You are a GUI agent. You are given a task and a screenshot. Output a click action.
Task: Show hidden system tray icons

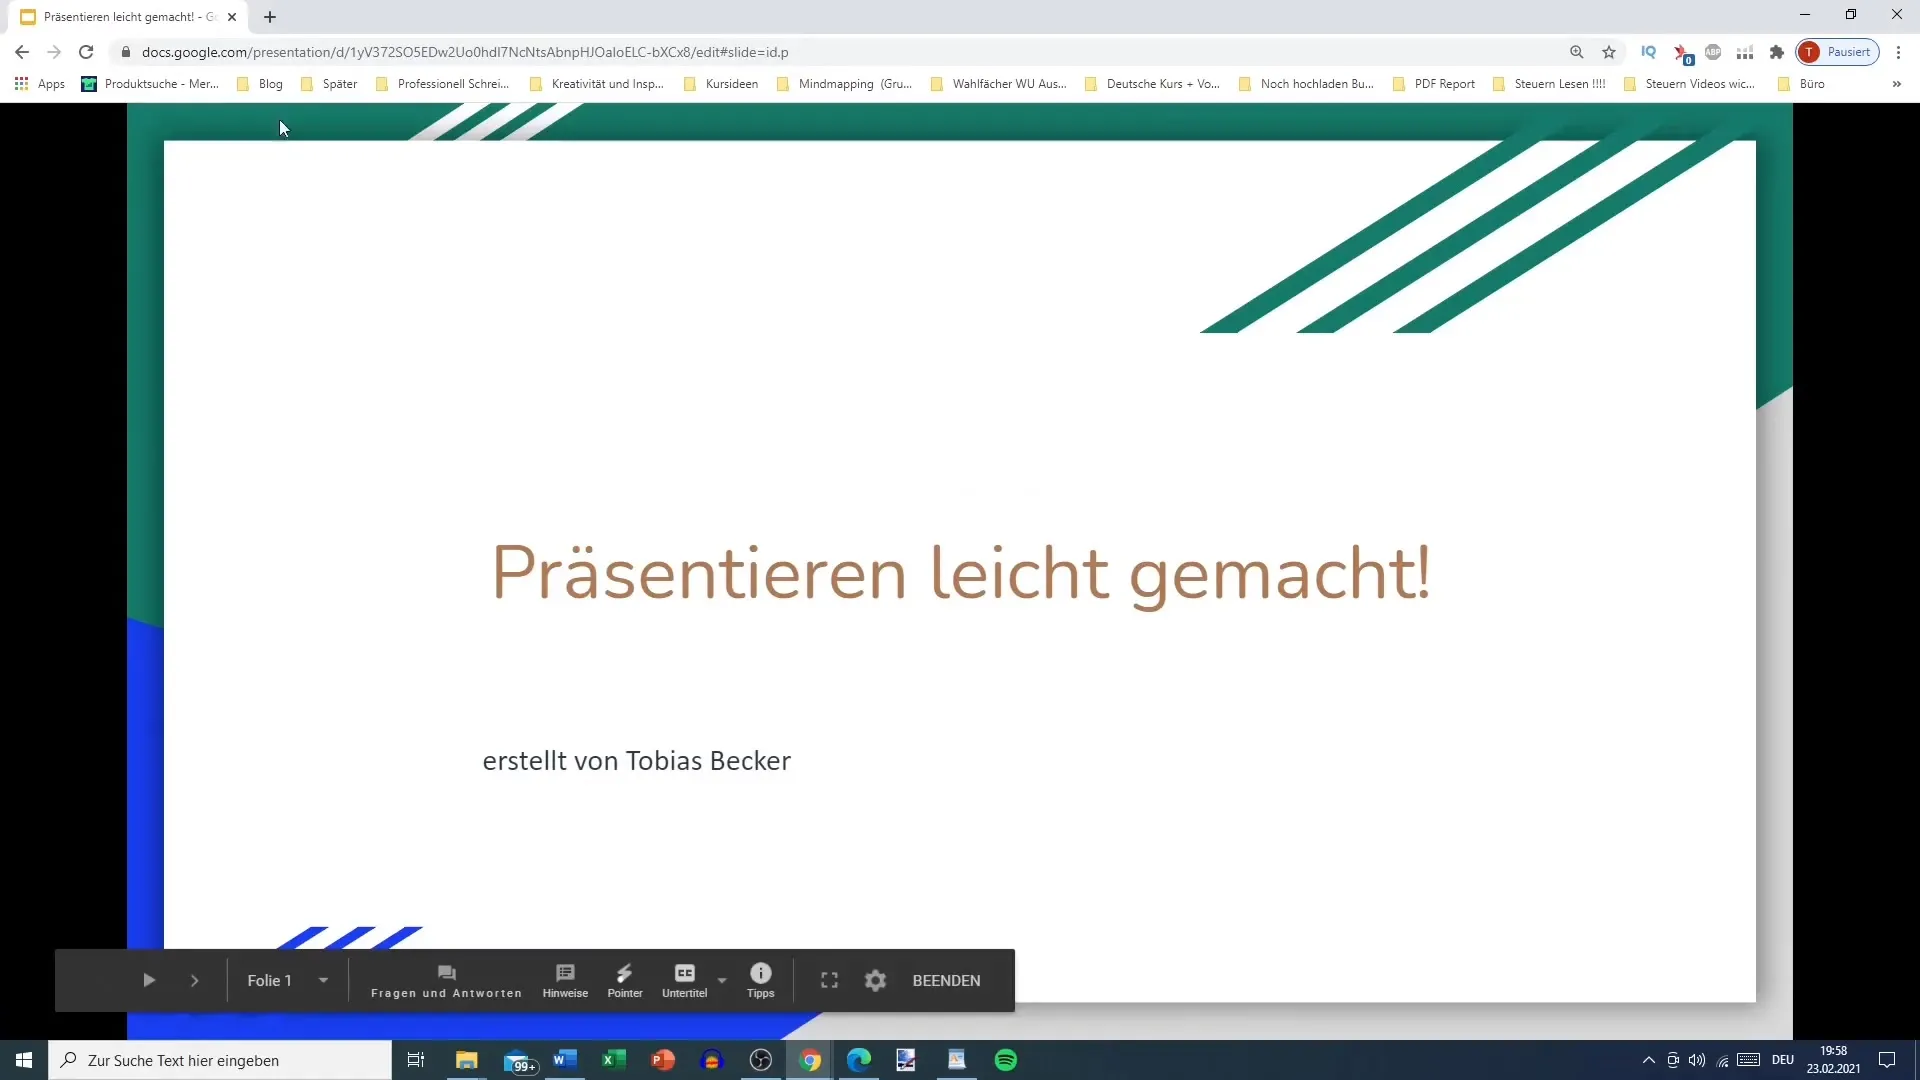click(x=1649, y=1060)
